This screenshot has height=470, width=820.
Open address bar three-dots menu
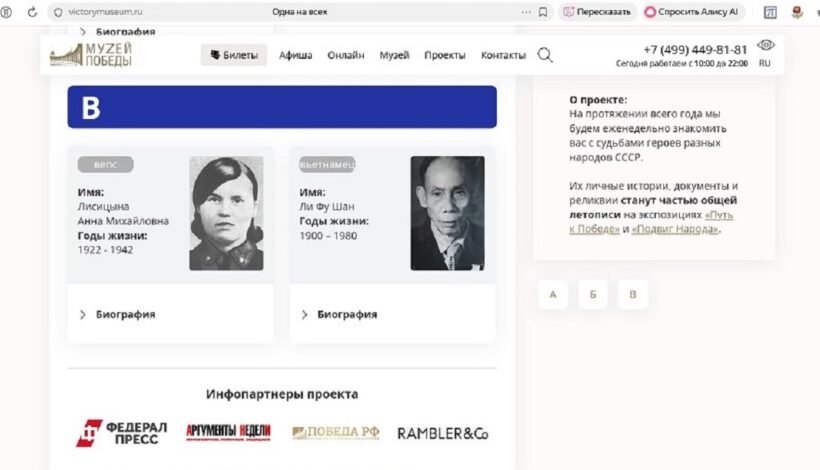[526, 12]
